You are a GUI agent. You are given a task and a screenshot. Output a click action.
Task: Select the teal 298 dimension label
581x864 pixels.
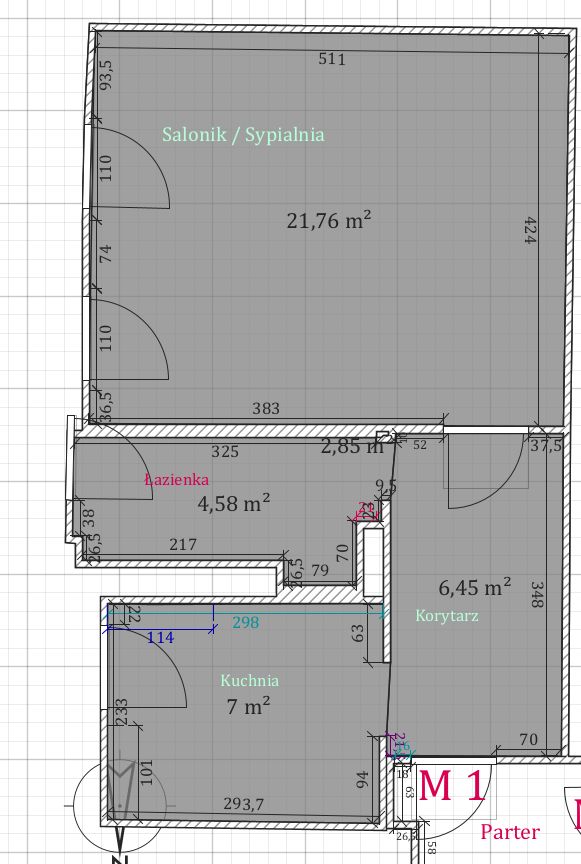[245, 623]
